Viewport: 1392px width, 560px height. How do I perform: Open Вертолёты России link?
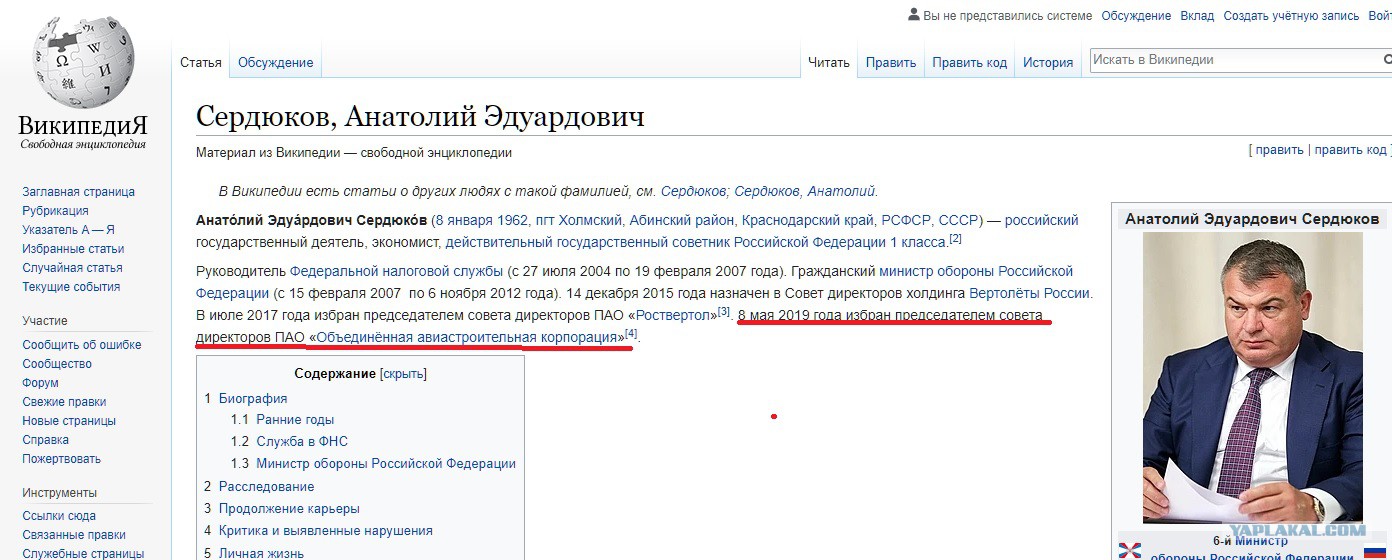[x=1030, y=293]
